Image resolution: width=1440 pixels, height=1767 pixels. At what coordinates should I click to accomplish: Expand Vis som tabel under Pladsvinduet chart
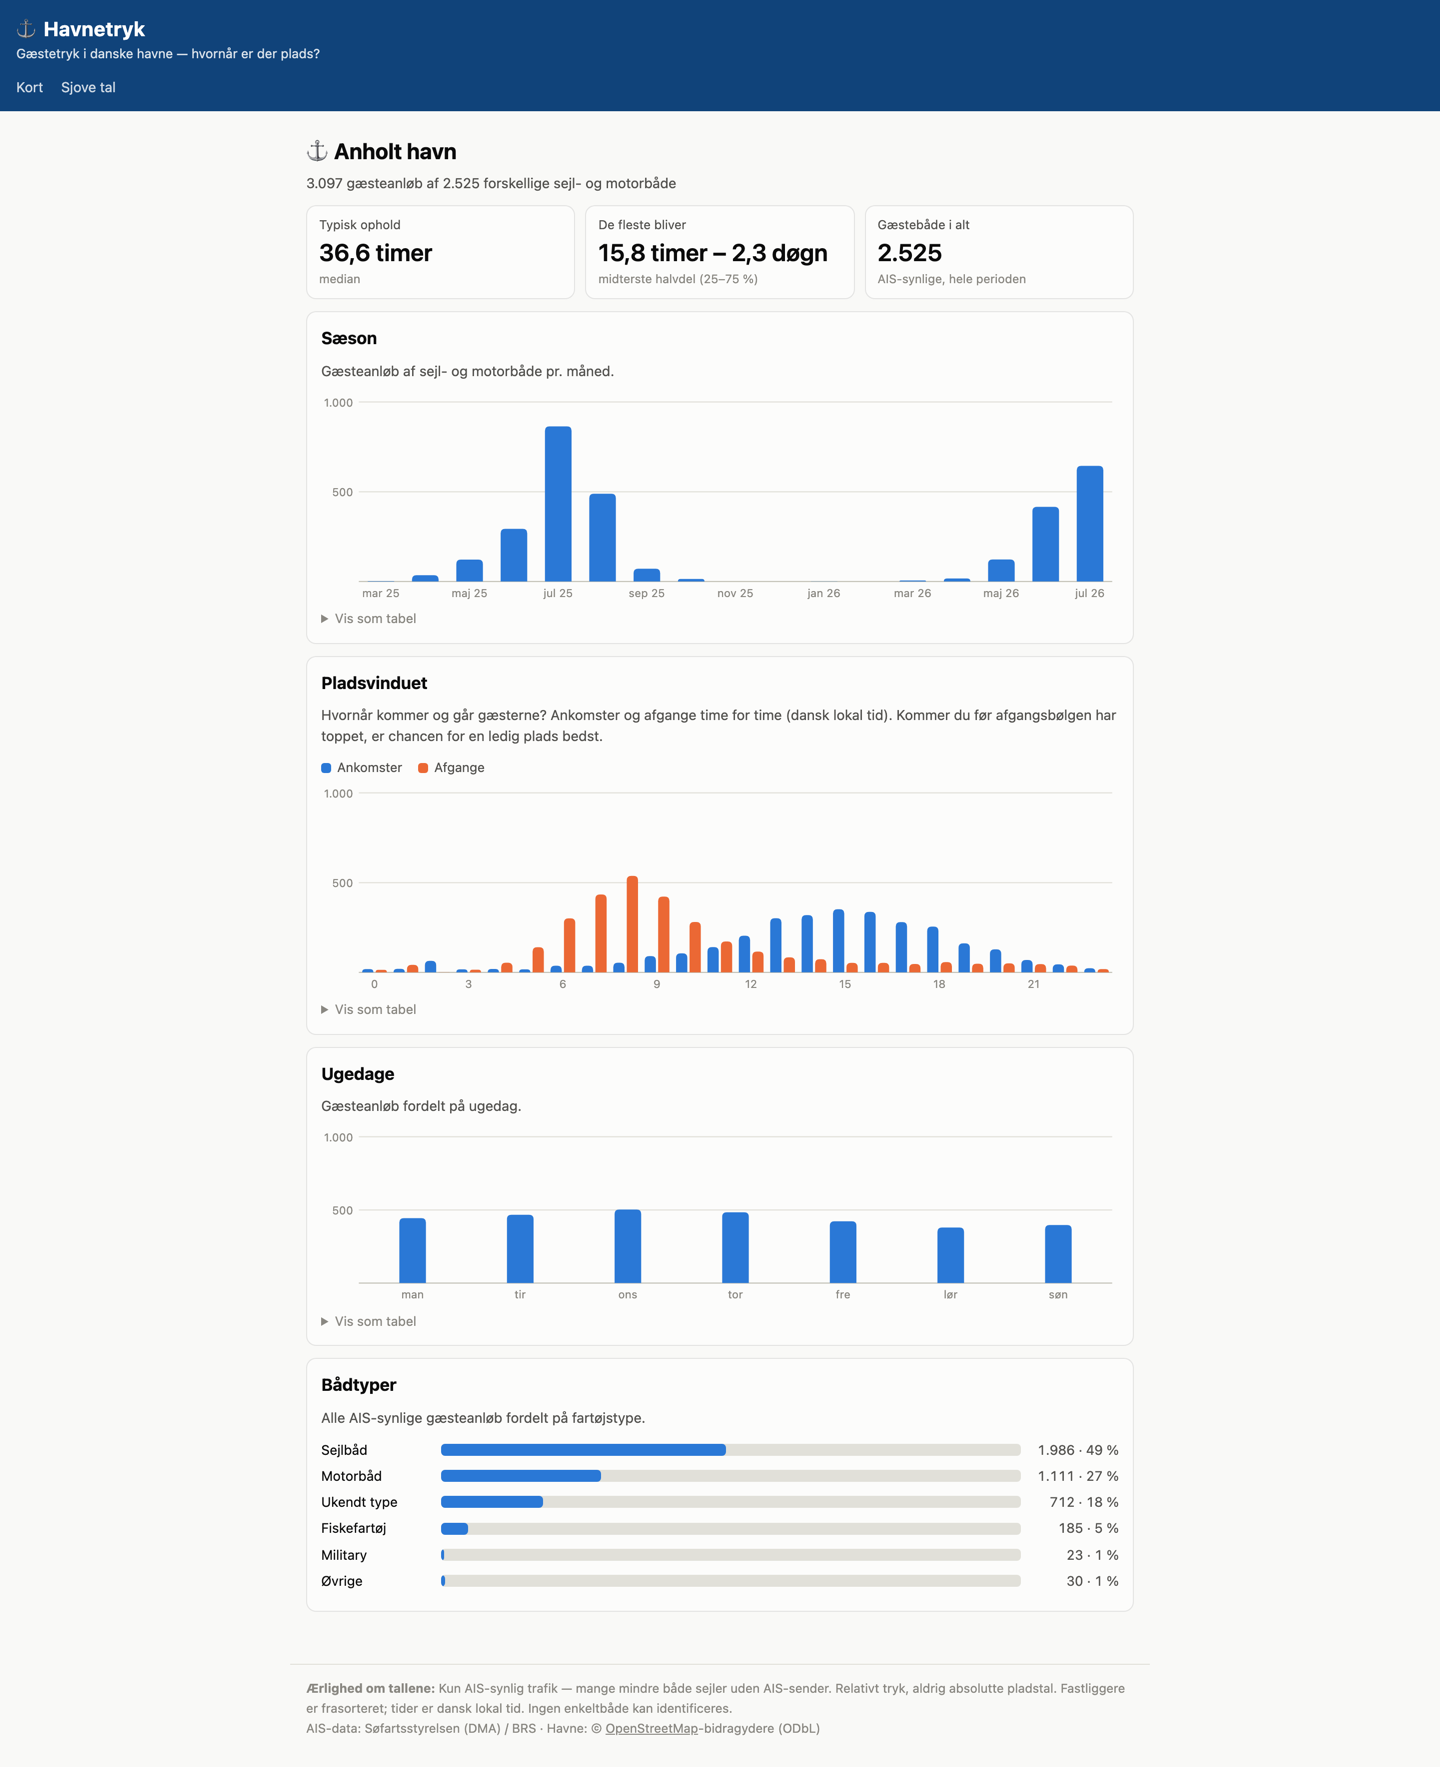pos(368,1010)
